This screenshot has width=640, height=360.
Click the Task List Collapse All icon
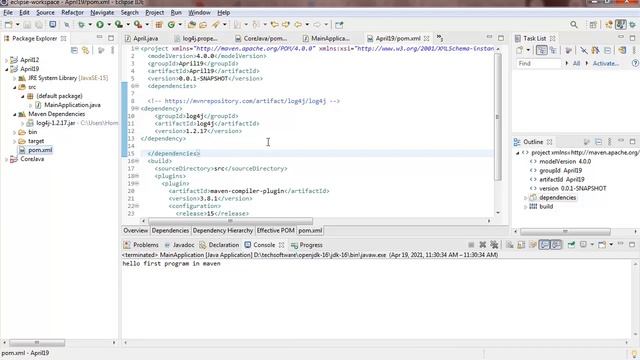click(607, 50)
